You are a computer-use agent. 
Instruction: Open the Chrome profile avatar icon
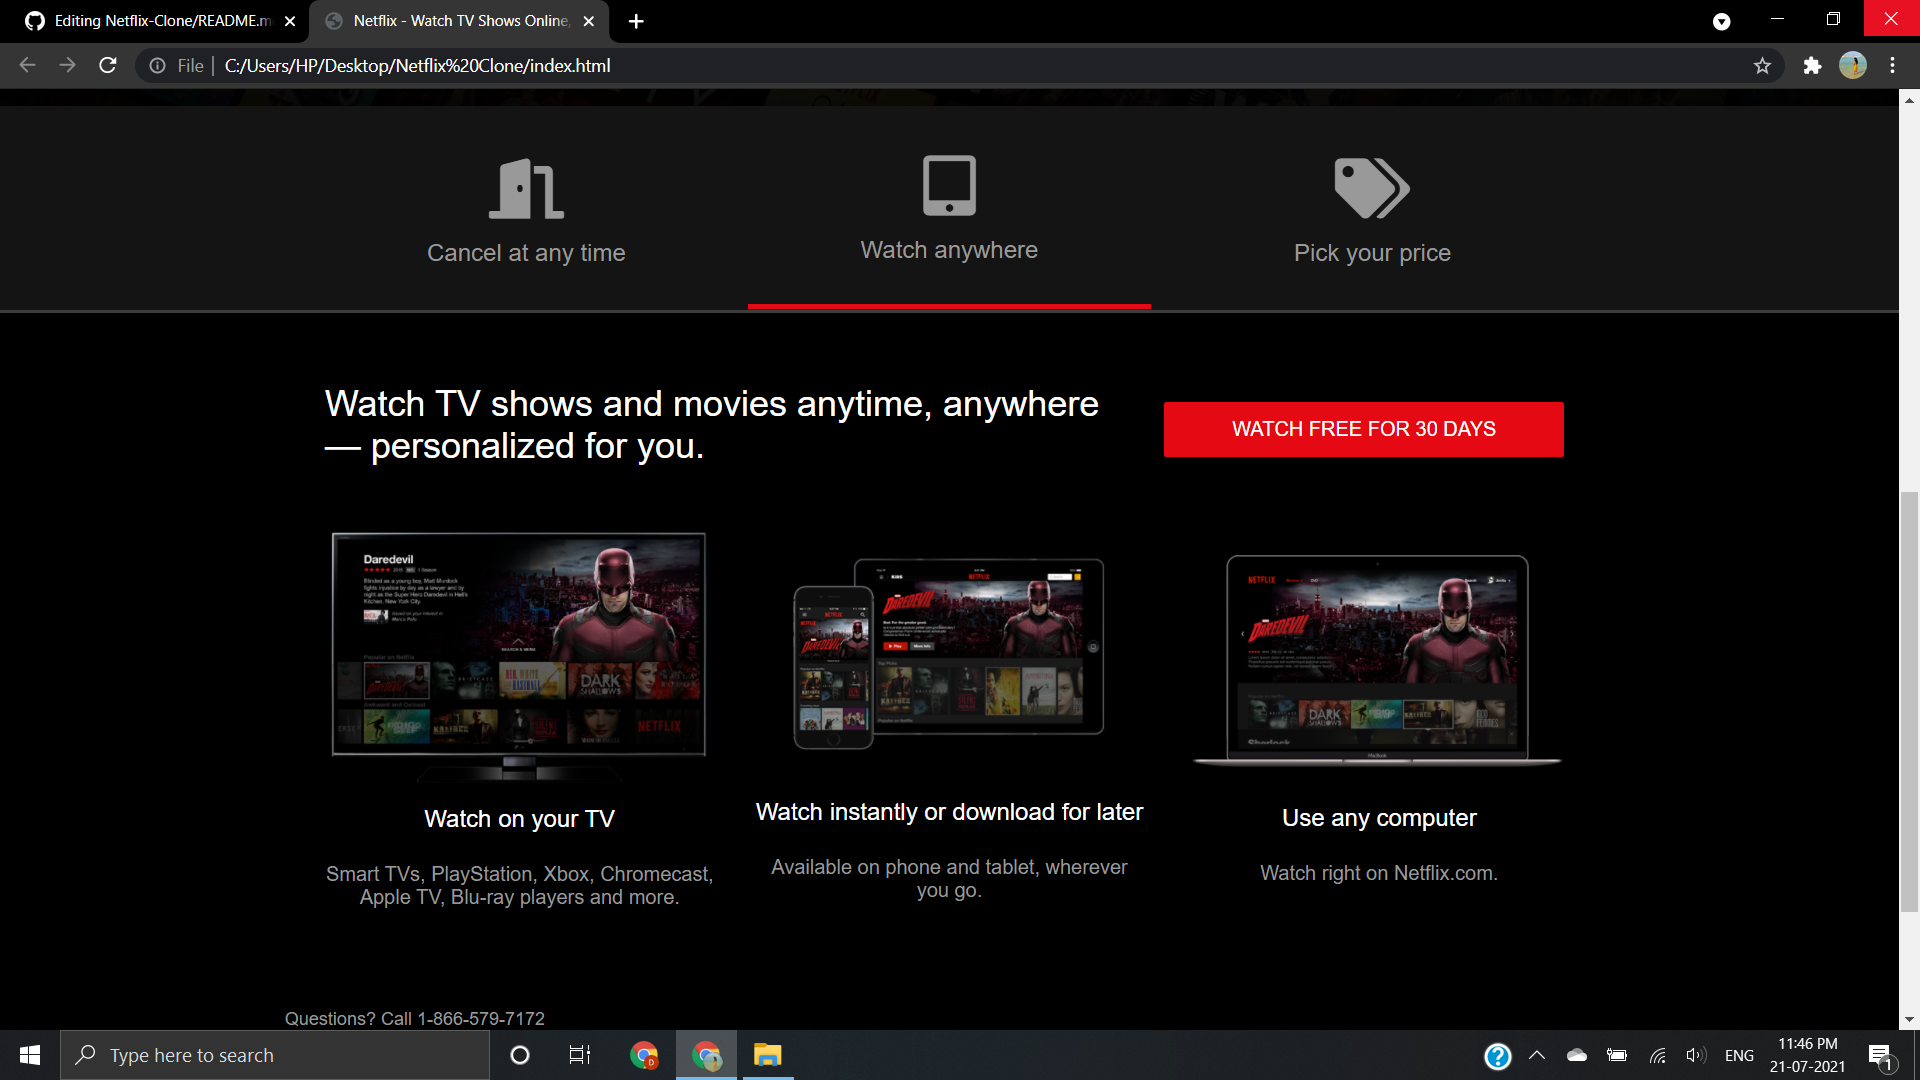coord(1854,66)
